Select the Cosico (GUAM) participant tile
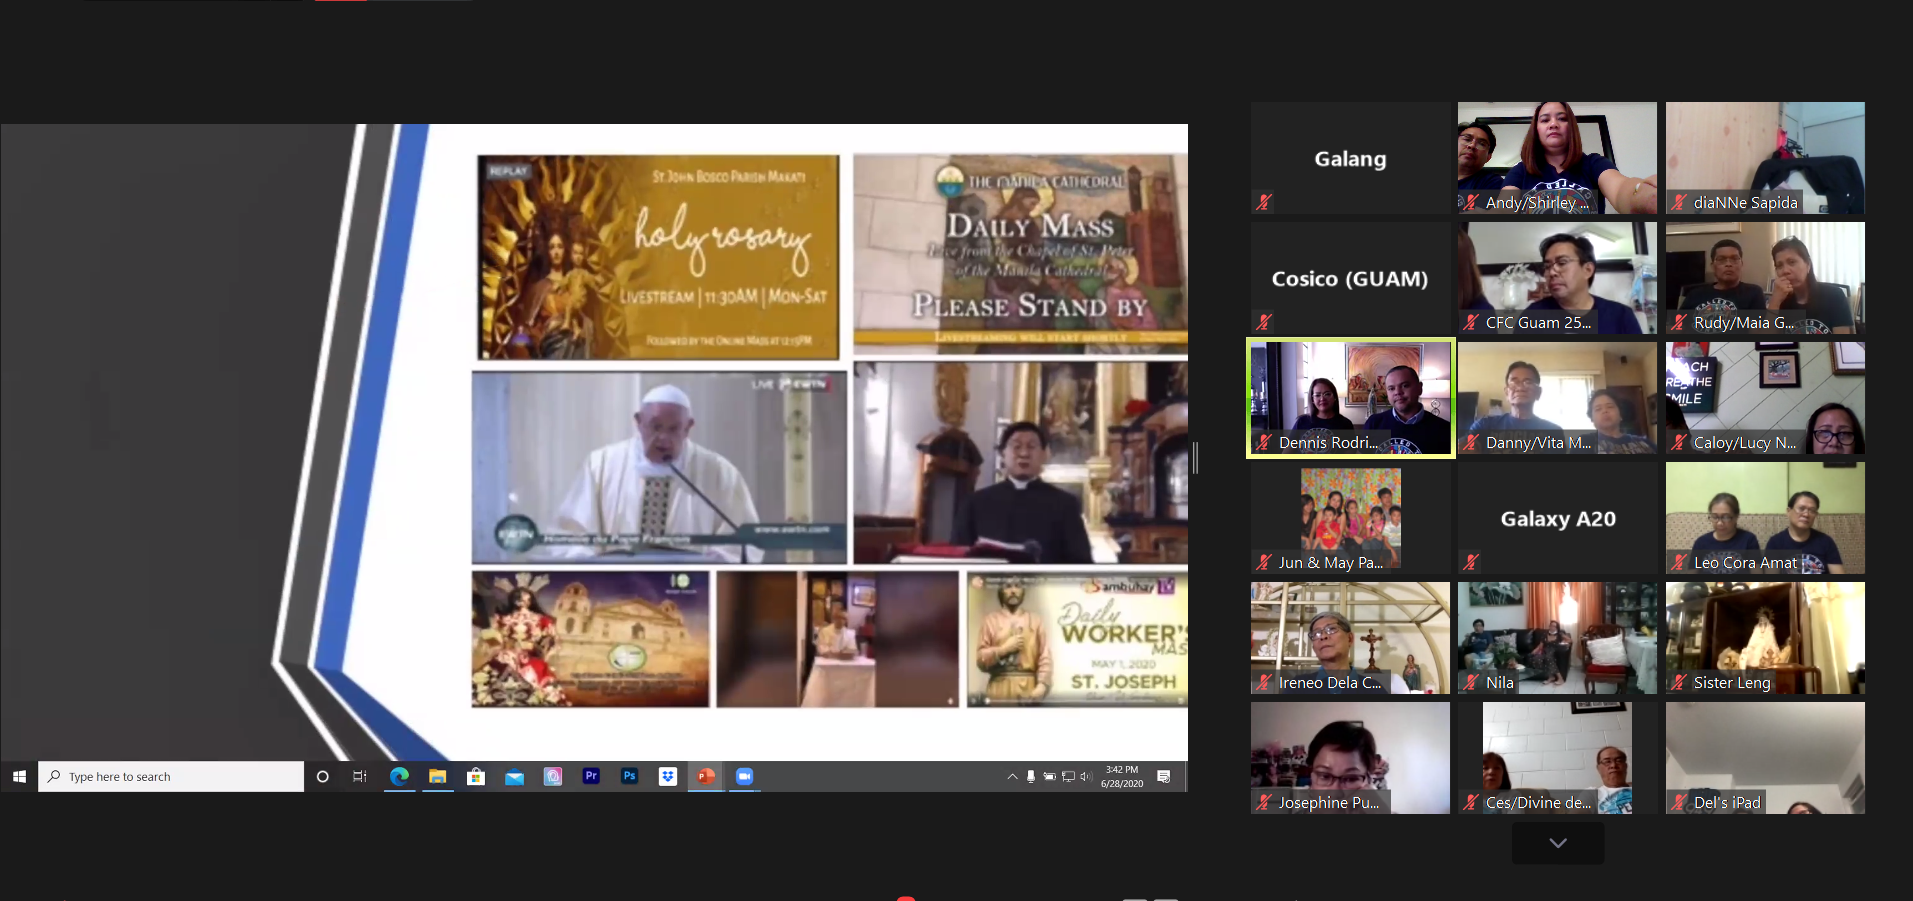Screen dimensions: 1913x901 [x=1350, y=278]
